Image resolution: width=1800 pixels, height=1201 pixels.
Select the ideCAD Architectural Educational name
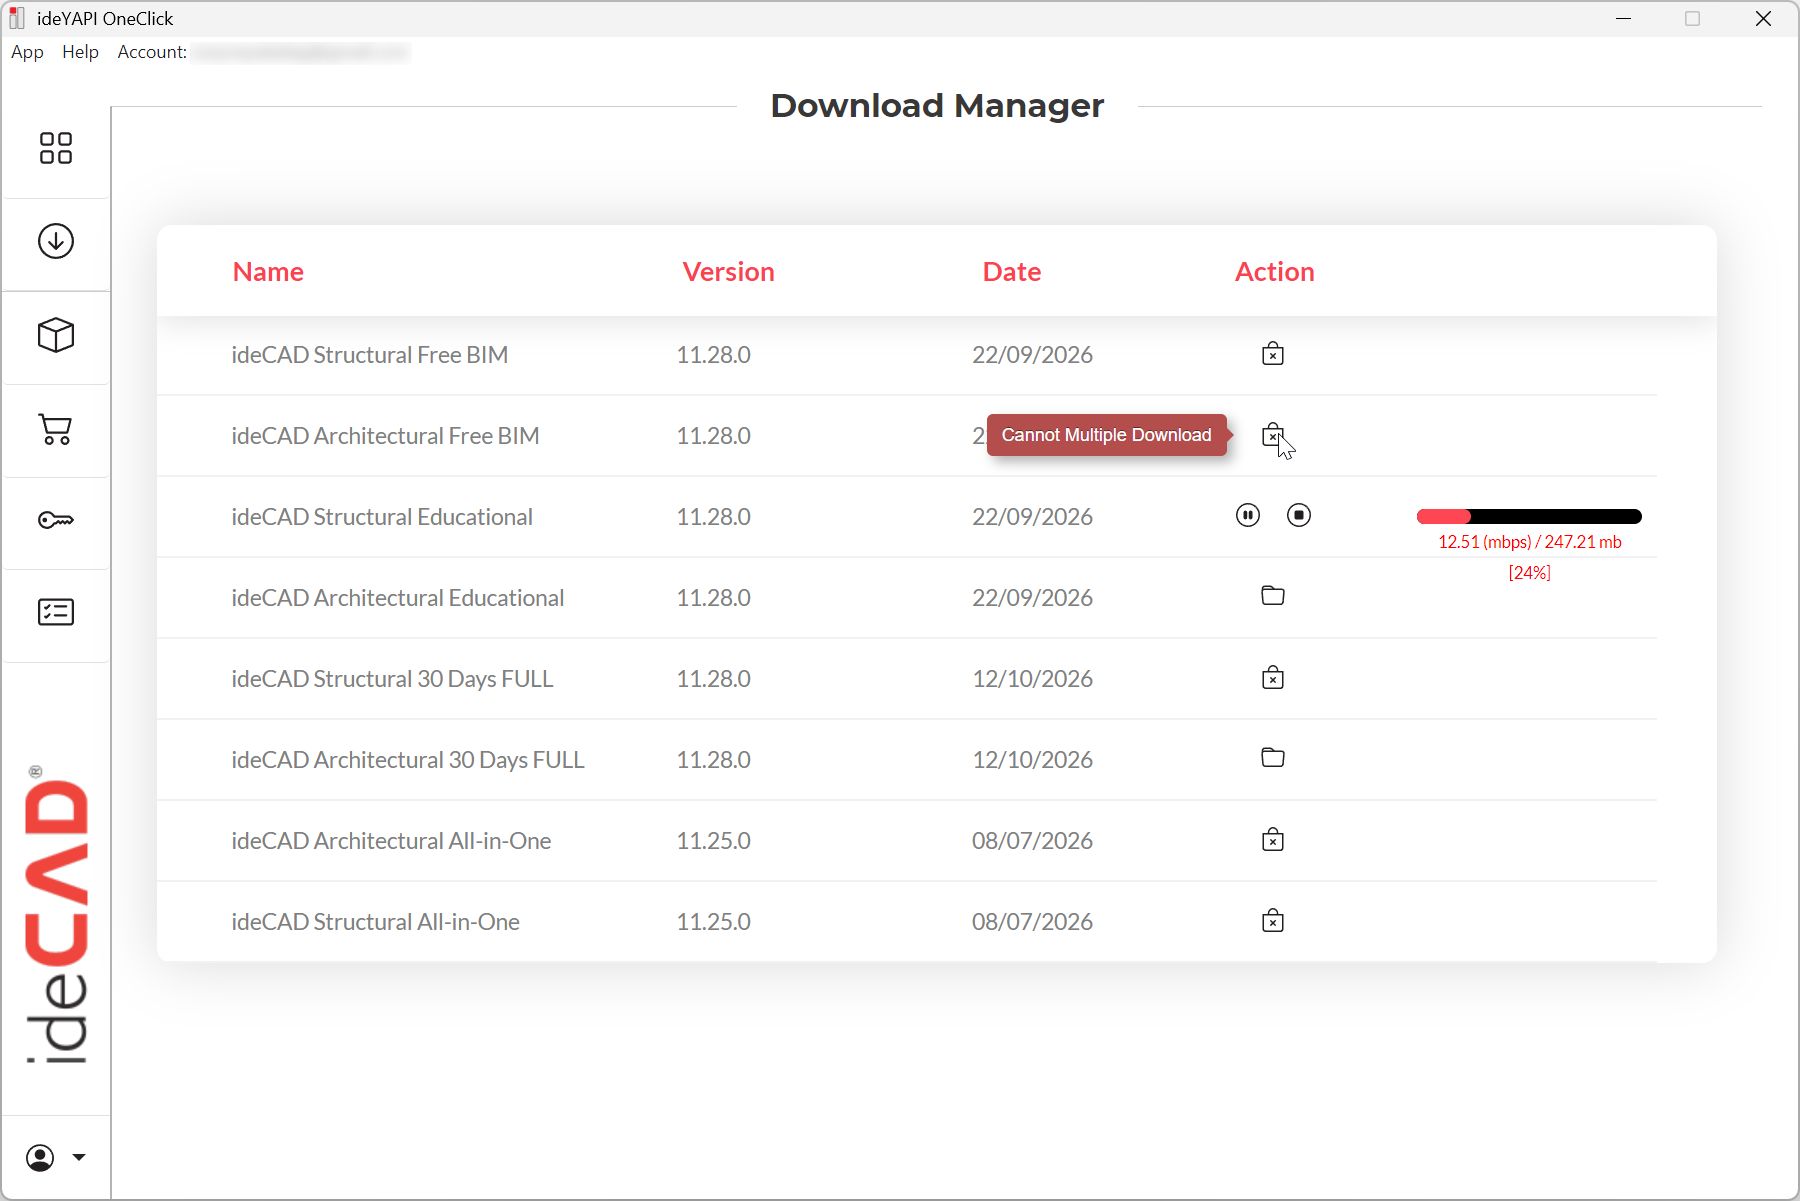(x=398, y=598)
